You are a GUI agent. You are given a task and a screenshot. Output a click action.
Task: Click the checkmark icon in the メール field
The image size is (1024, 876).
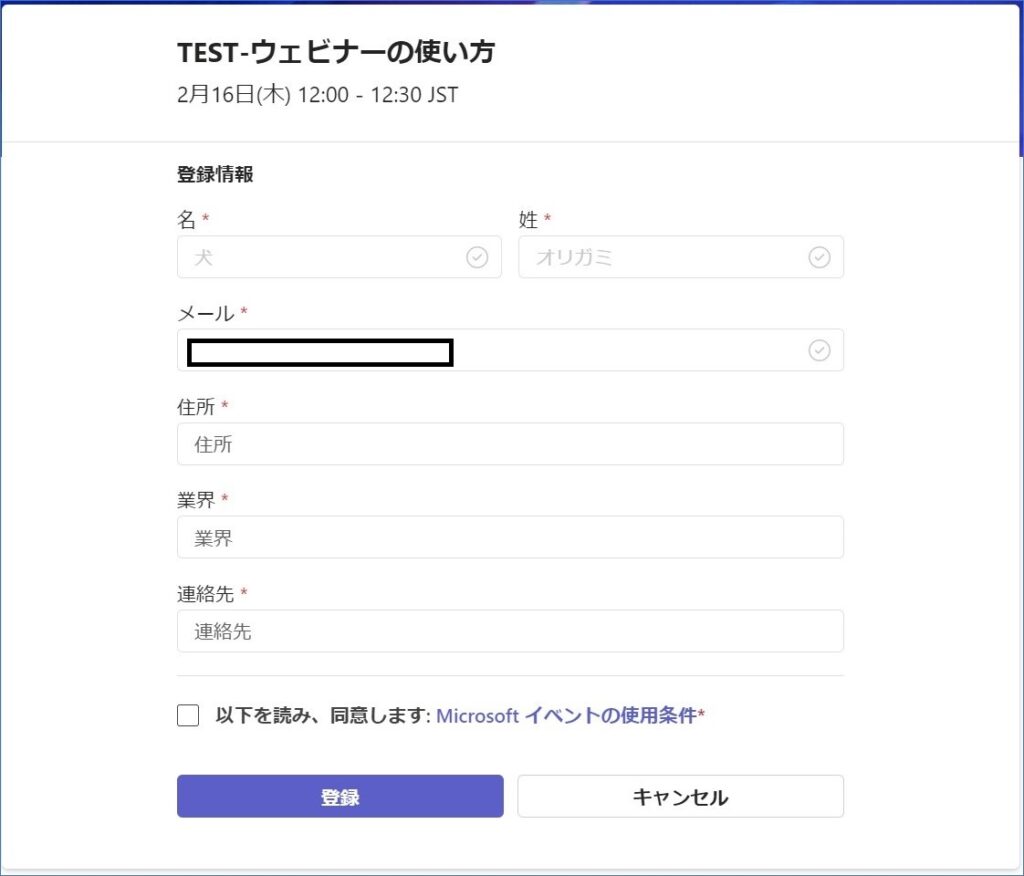(x=819, y=350)
